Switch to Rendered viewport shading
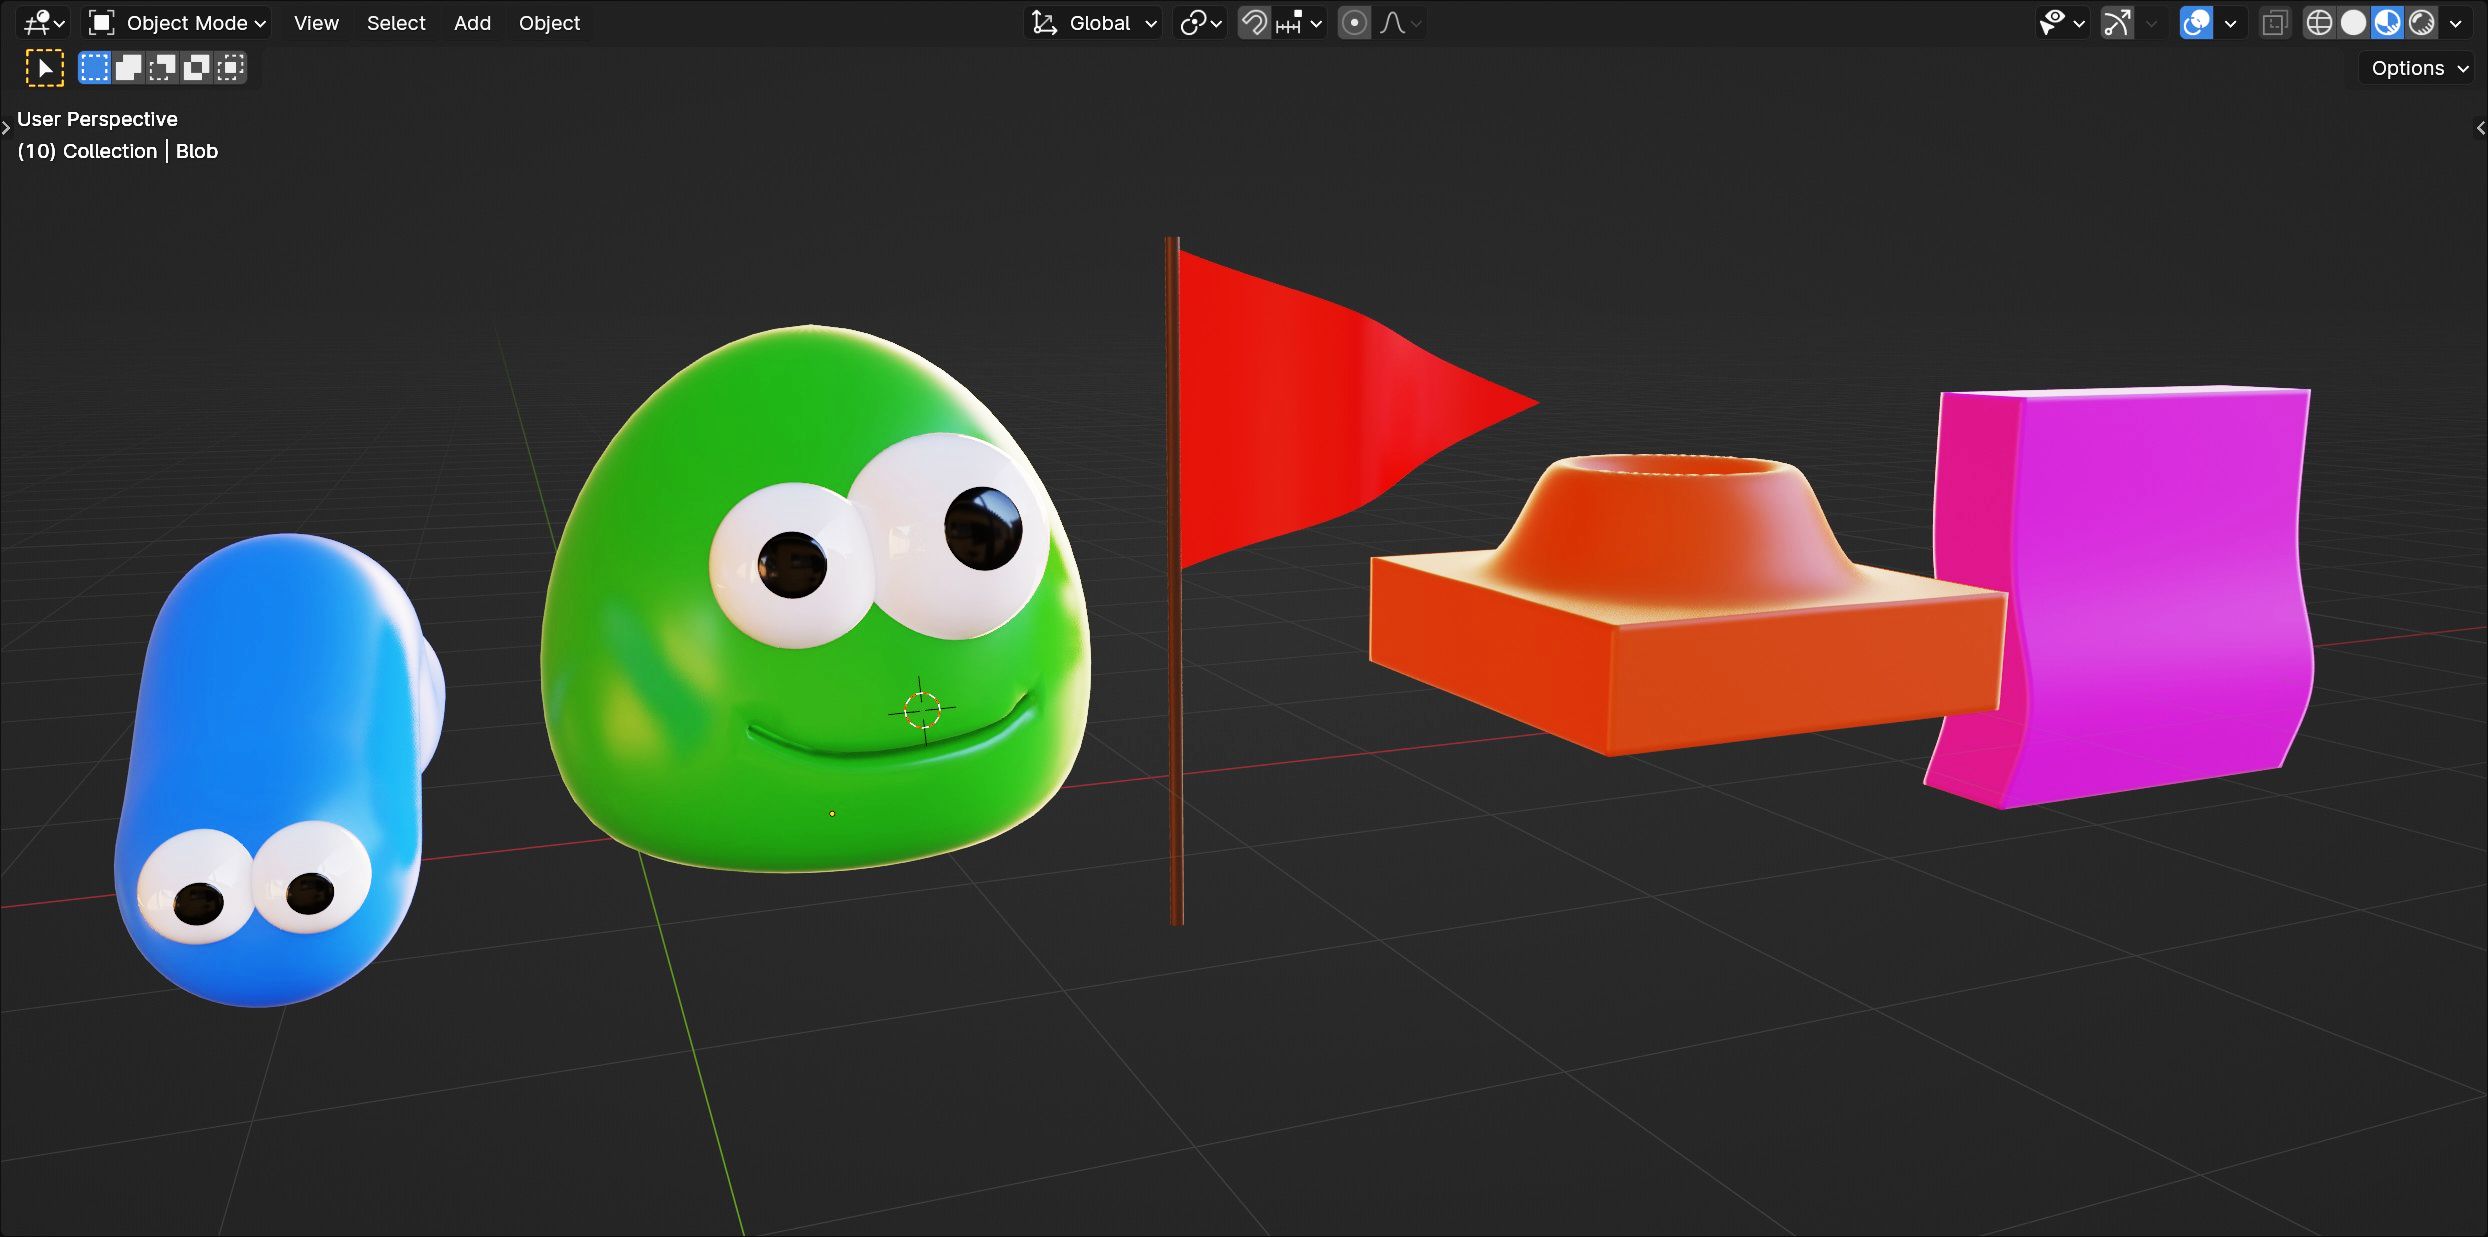2488x1237 pixels. [2421, 23]
